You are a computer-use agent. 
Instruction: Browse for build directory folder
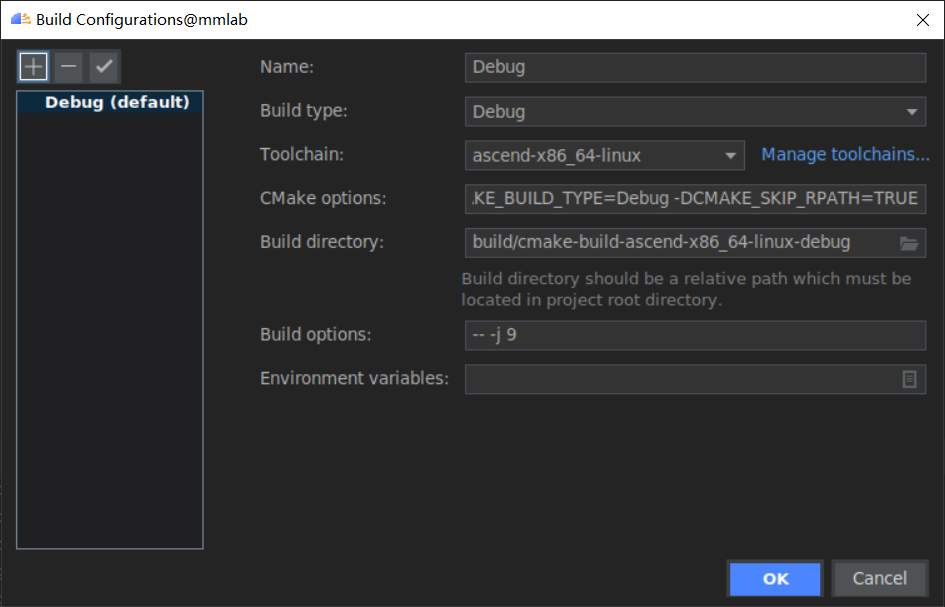[909, 242]
